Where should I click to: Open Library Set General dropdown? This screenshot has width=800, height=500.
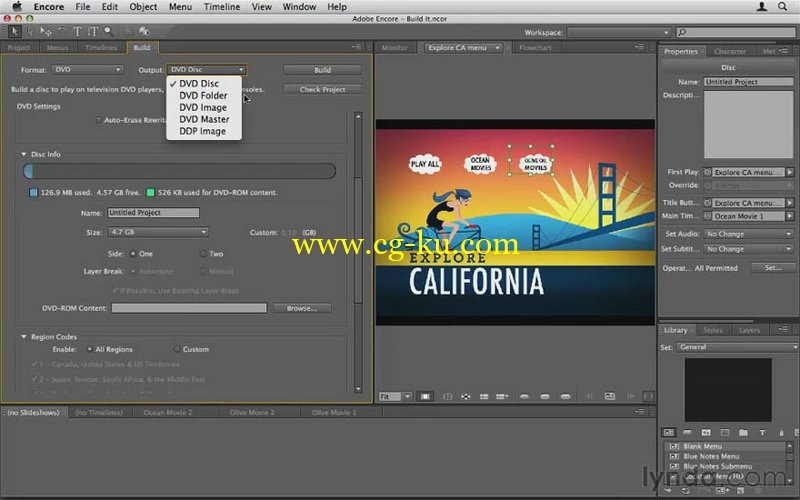[737, 347]
